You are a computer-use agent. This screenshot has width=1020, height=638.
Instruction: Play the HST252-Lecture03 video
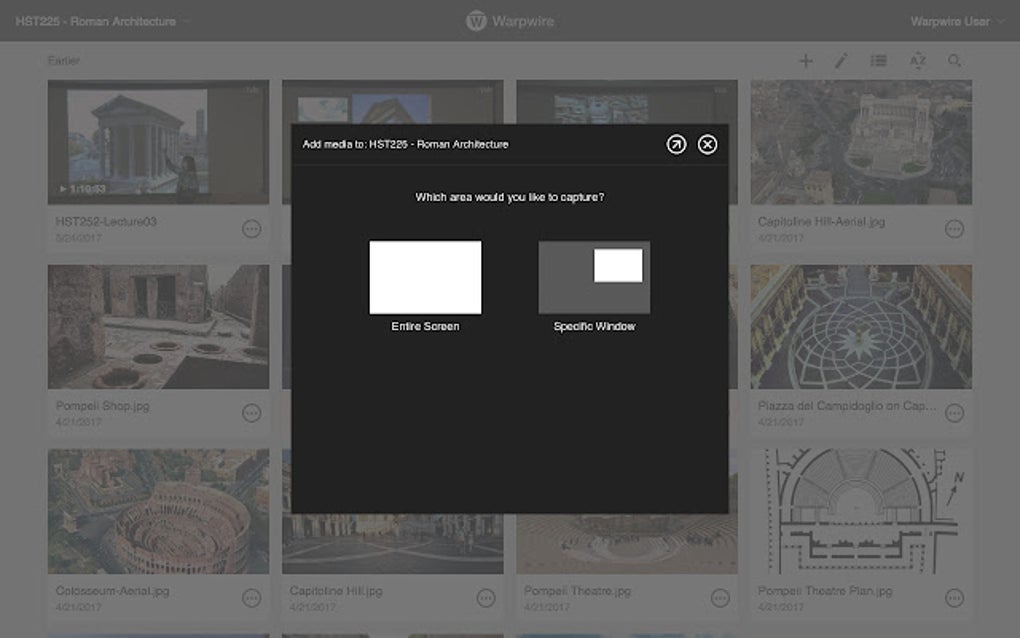coord(158,140)
